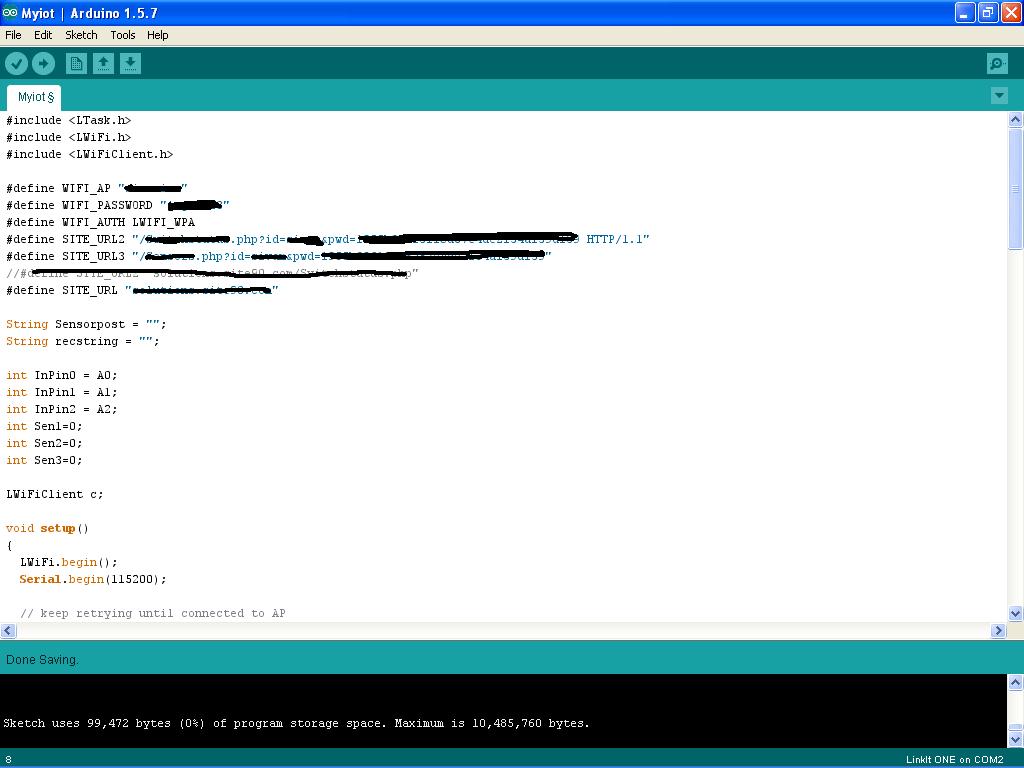Screen dimensions: 1024x768
Task: Open the Sketch menu
Action: tap(81, 35)
